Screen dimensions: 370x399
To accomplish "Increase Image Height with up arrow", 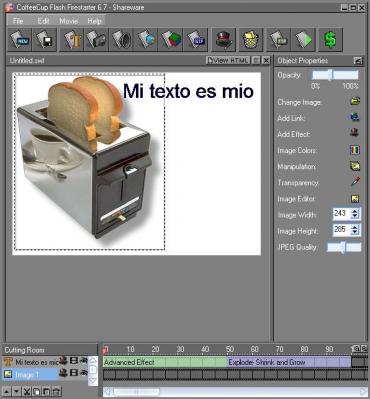I will [x=355, y=227].
